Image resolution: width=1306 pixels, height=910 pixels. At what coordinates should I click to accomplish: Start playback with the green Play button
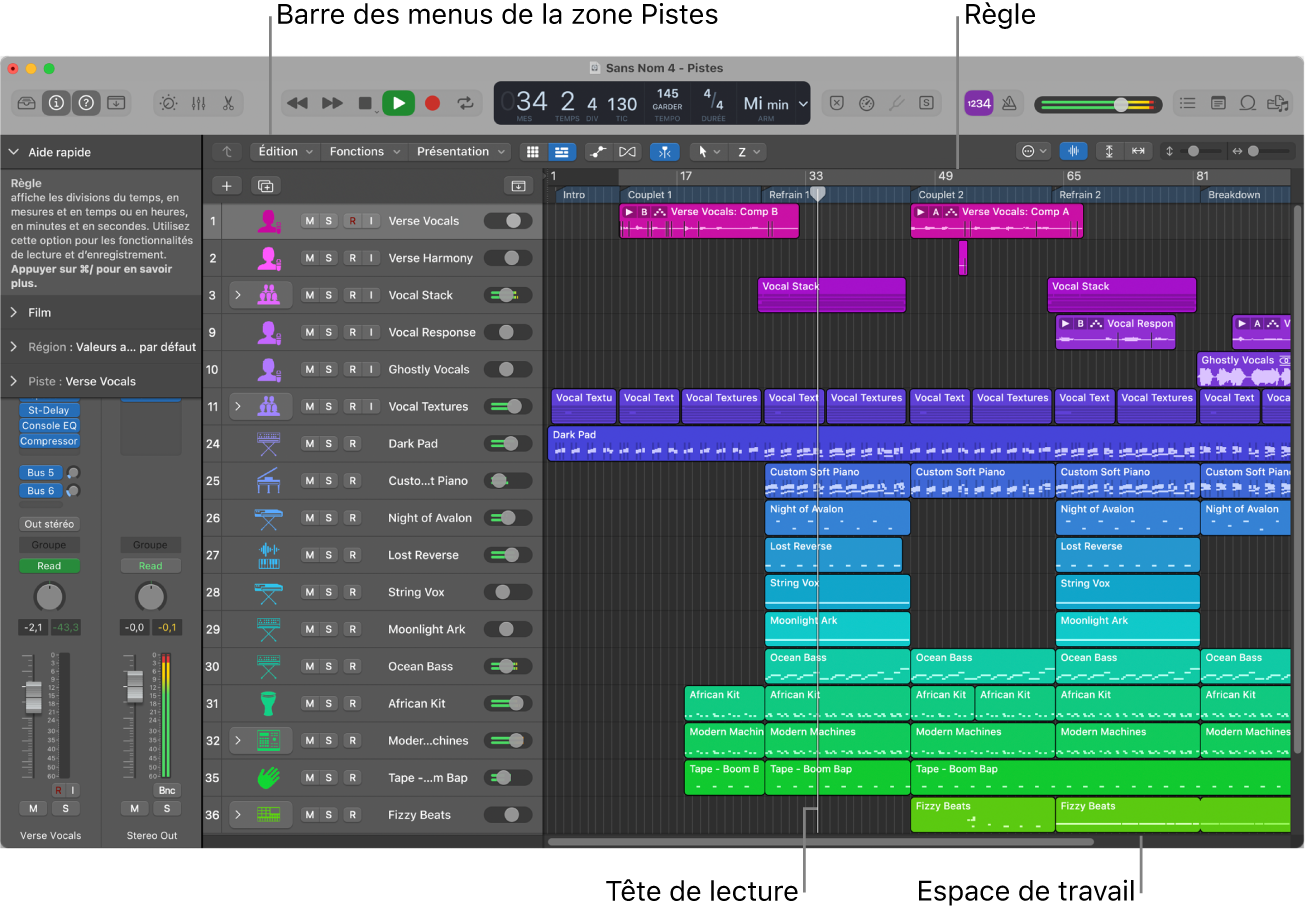click(x=398, y=103)
